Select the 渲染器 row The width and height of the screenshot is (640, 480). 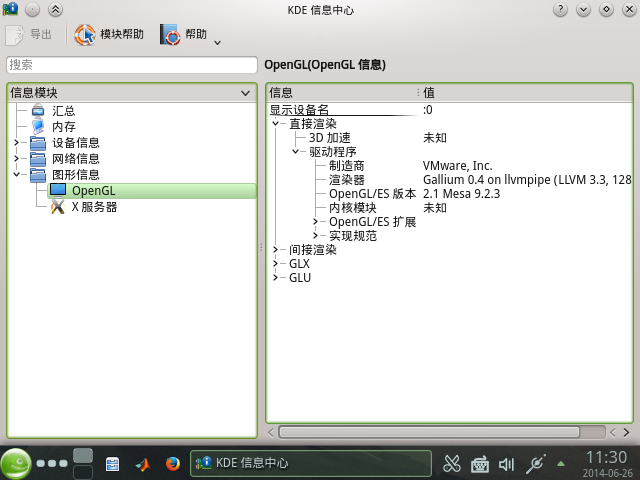(x=449, y=180)
